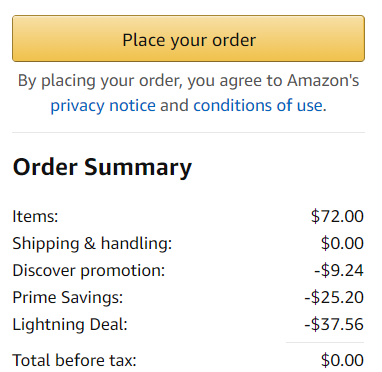Image resolution: width=382 pixels, height=372 pixels.
Task: Click the Shipping & handling label
Action: pyautogui.click(x=92, y=243)
